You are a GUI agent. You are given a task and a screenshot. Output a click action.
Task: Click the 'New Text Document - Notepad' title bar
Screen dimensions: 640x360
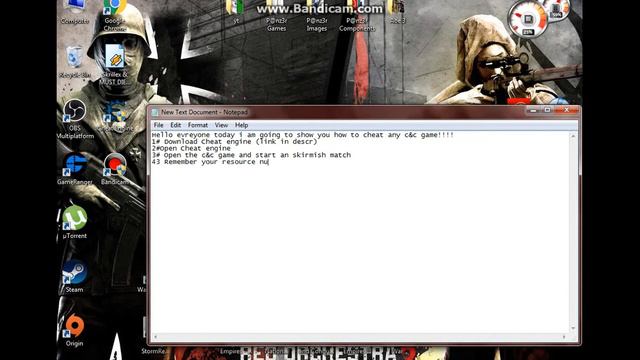(339, 112)
